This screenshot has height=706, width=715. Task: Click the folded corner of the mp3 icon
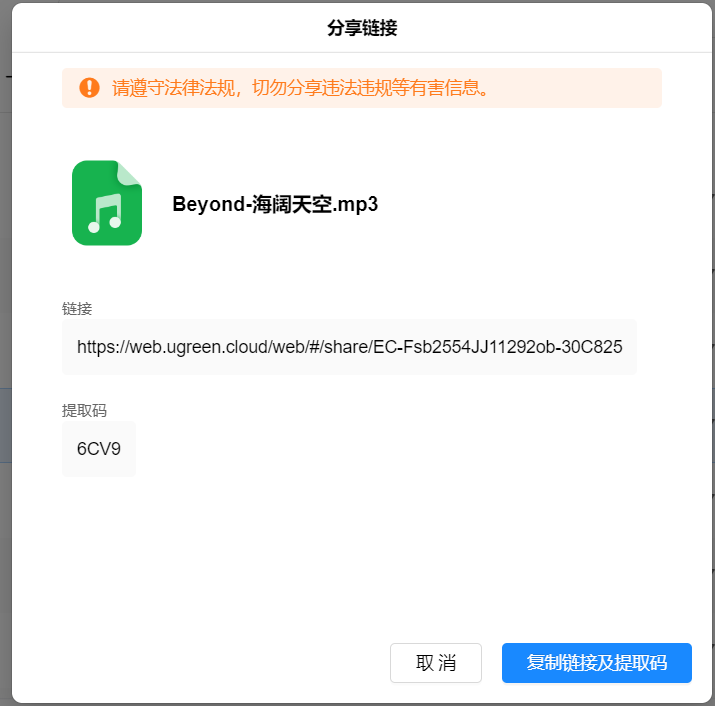[x=130, y=173]
